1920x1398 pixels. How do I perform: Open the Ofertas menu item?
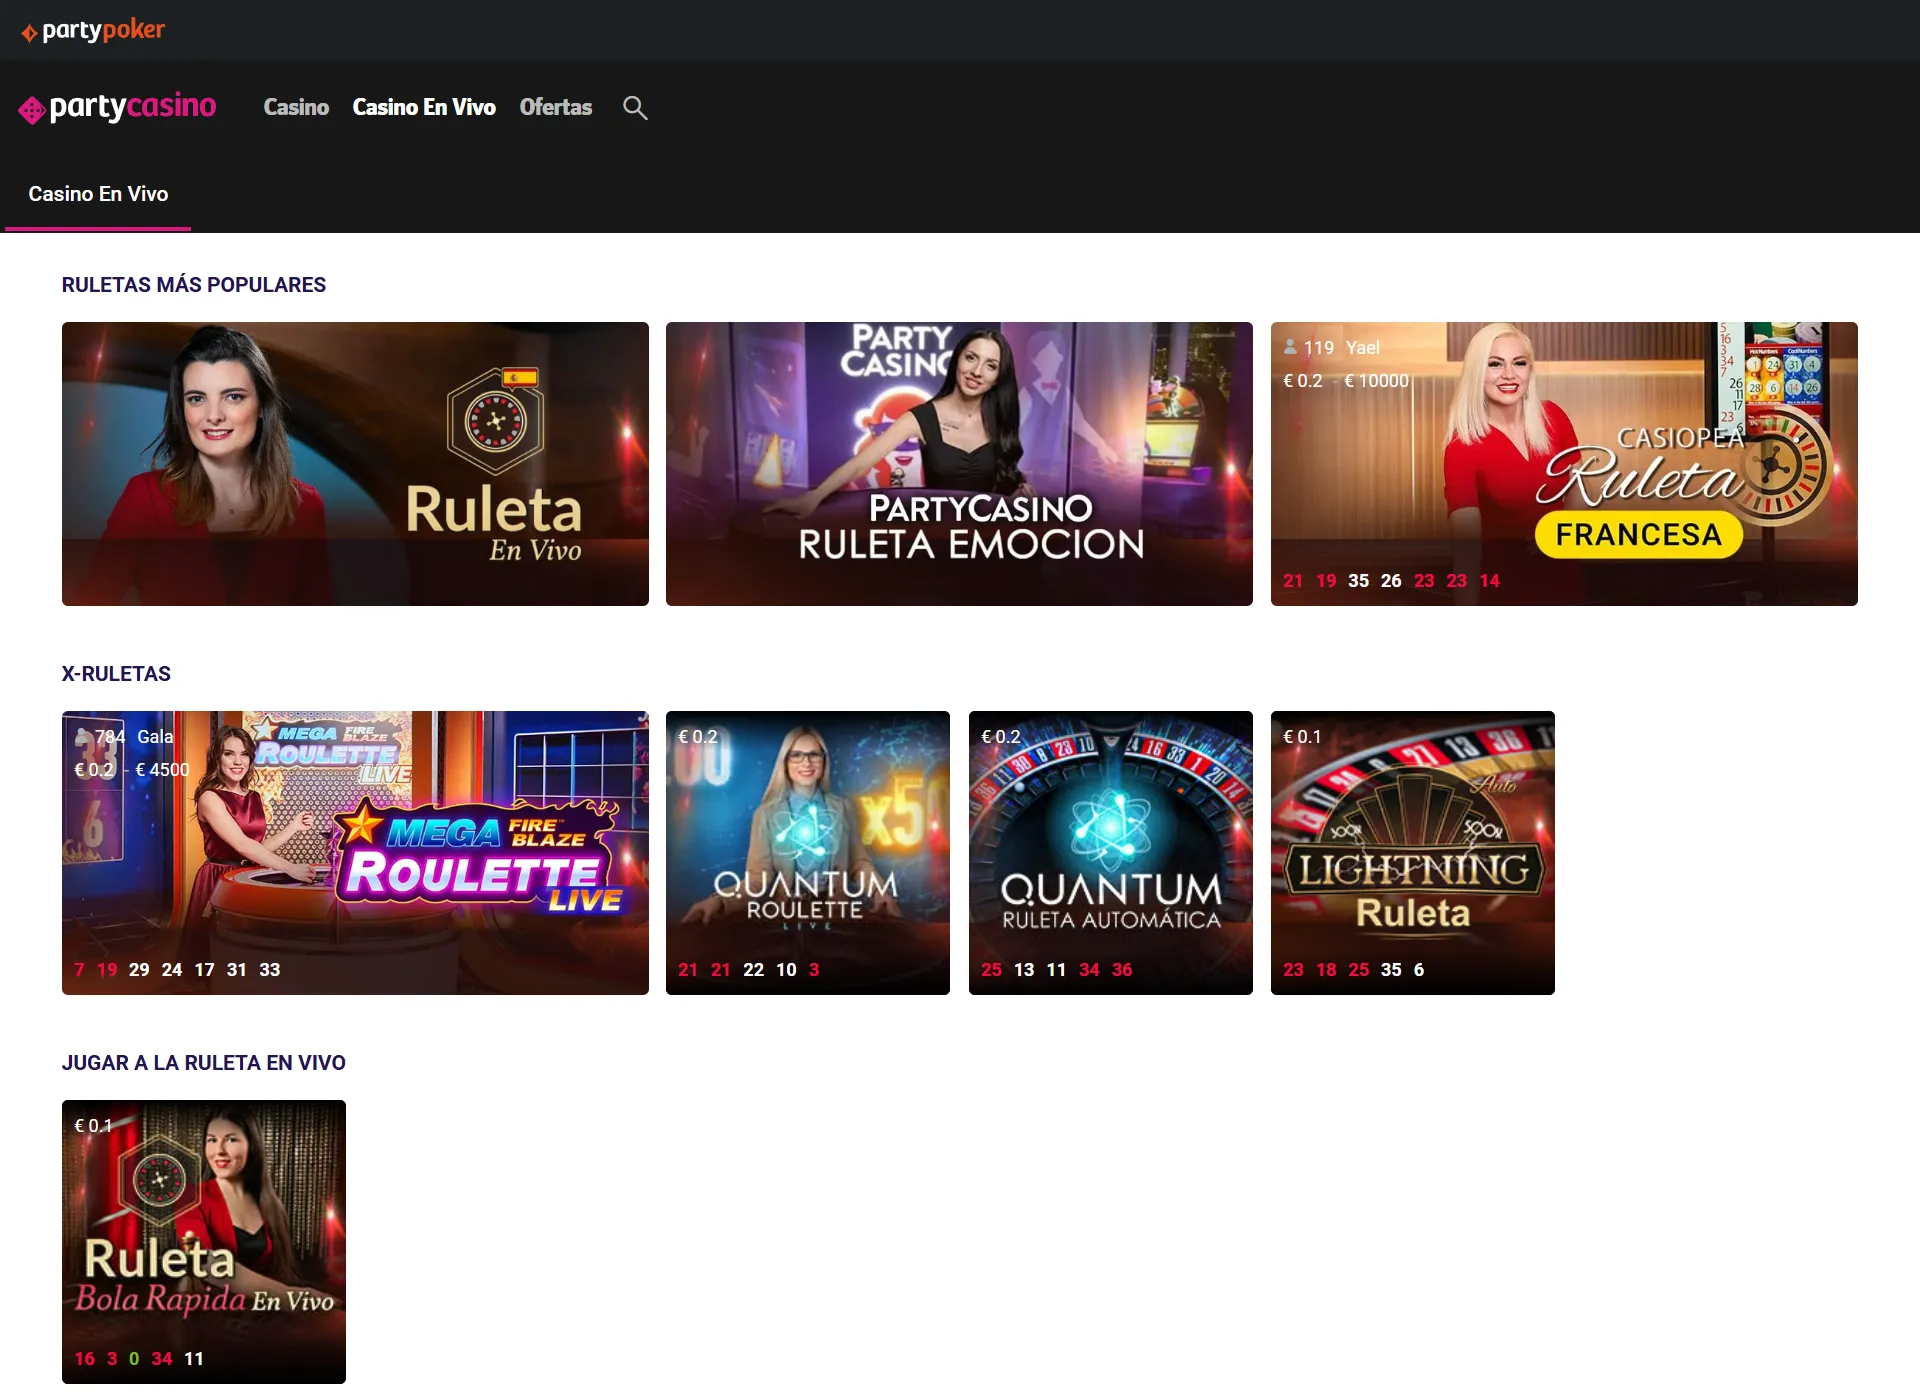tap(556, 107)
